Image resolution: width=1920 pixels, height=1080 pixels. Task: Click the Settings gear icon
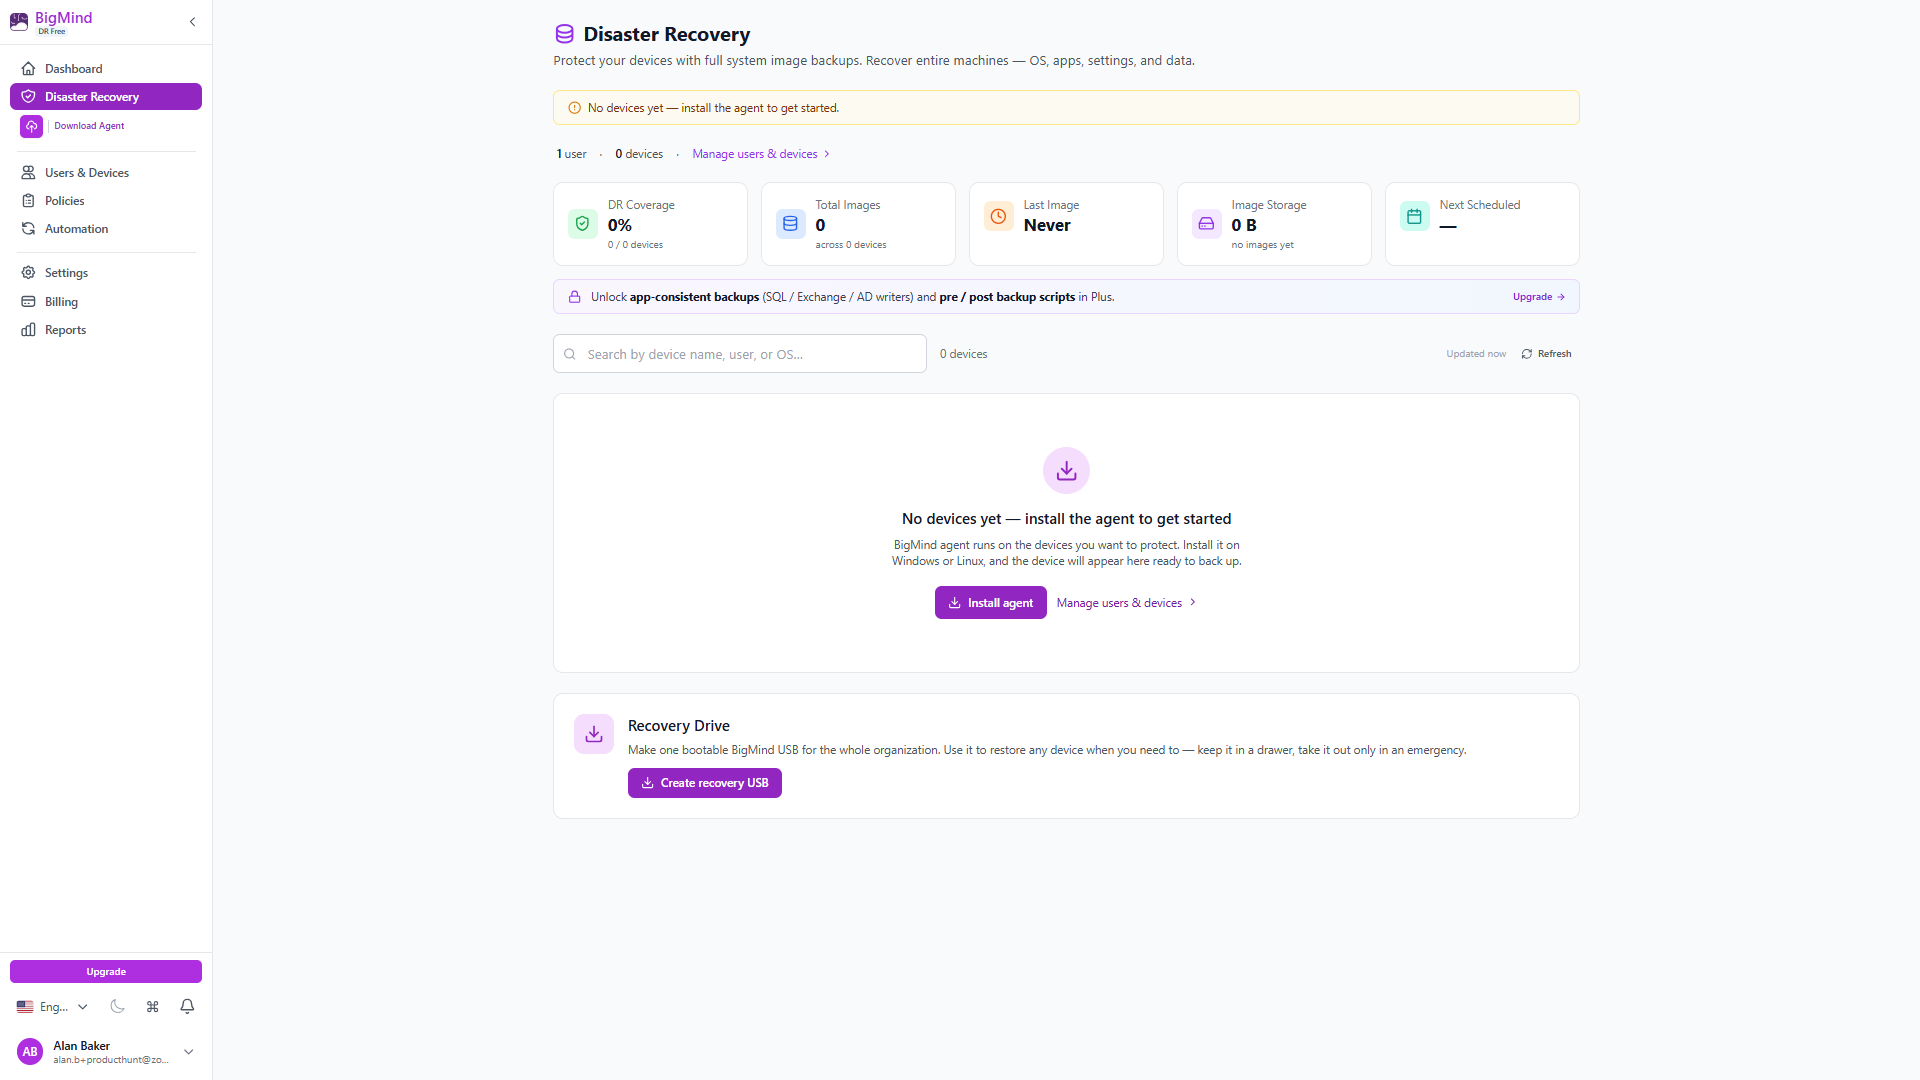coord(29,273)
